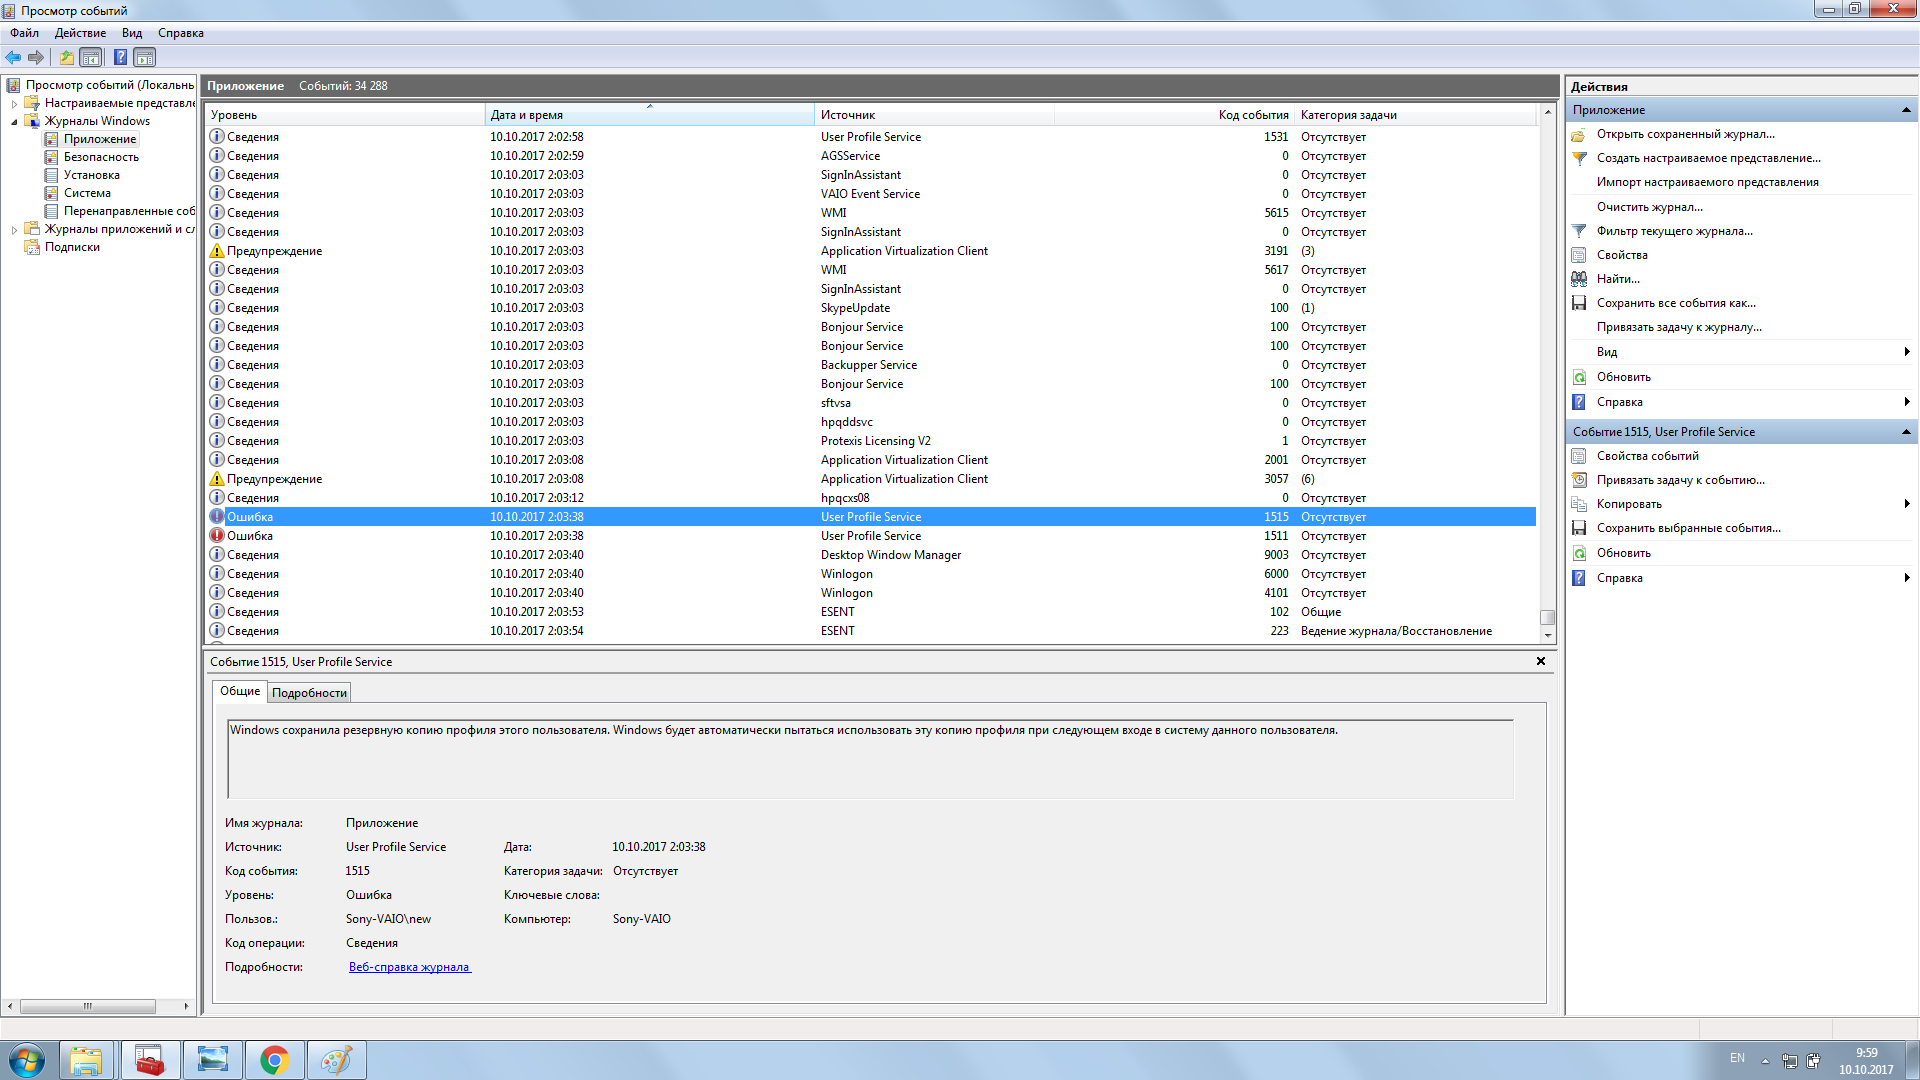The width and height of the screenshot is (1920, 1080).
Task: Click the funnel icon for Фильтр текущего журнала
Action: coord(1579,231)
